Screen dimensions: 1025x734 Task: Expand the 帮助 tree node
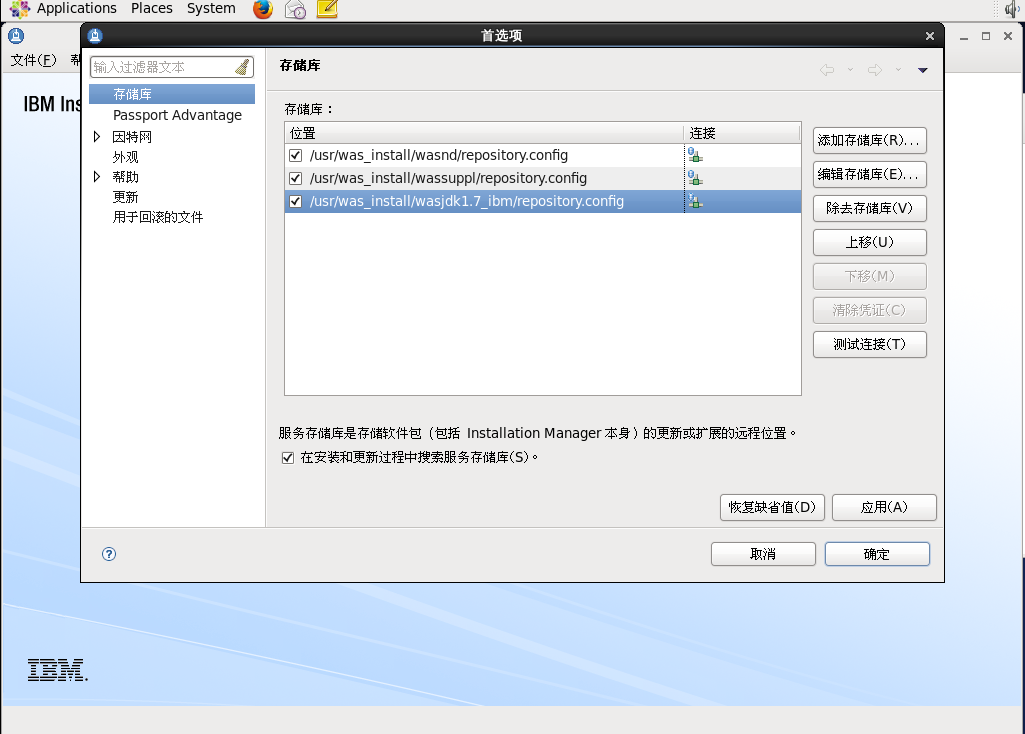[97, 176]
